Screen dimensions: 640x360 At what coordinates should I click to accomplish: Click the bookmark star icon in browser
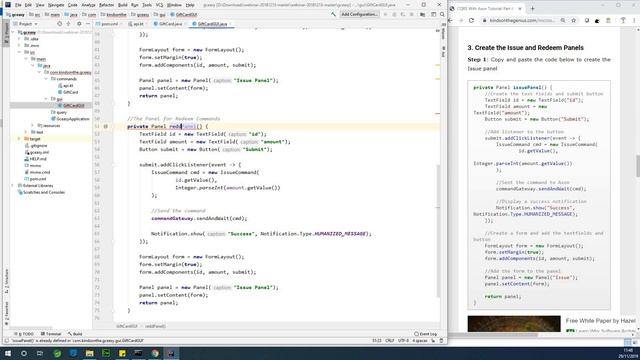pos(573,20)
